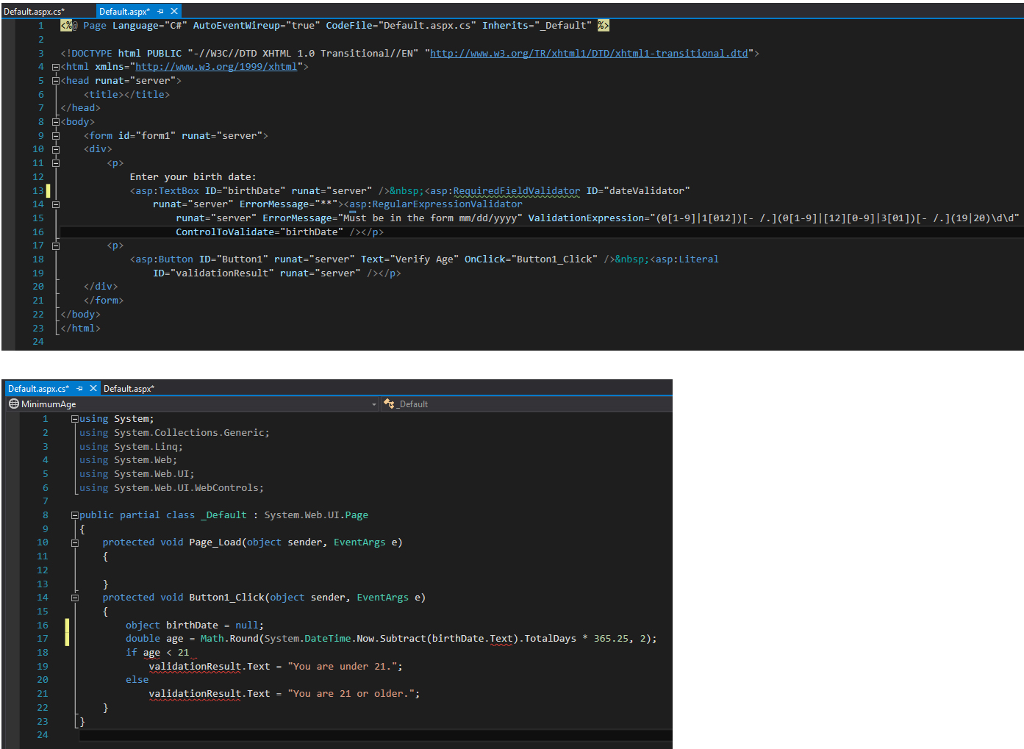1024x749 pixels.
Task: Switch to Default.aspx tab in bottom editor
Action: [x=128, y=388]
